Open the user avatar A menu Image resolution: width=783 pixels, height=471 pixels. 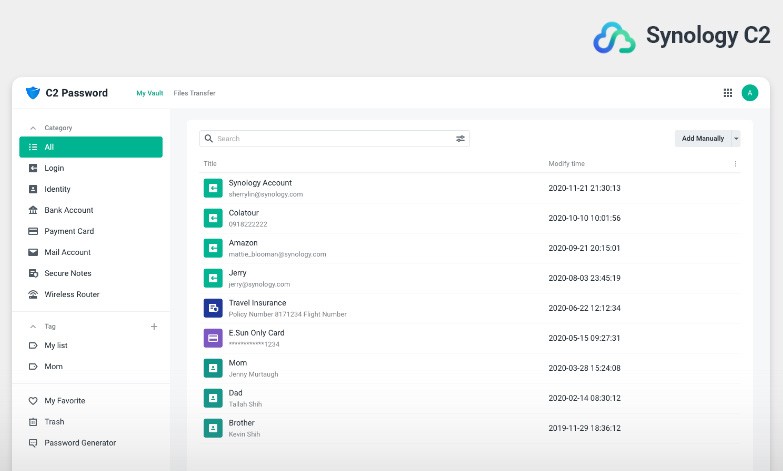(750, 93)
